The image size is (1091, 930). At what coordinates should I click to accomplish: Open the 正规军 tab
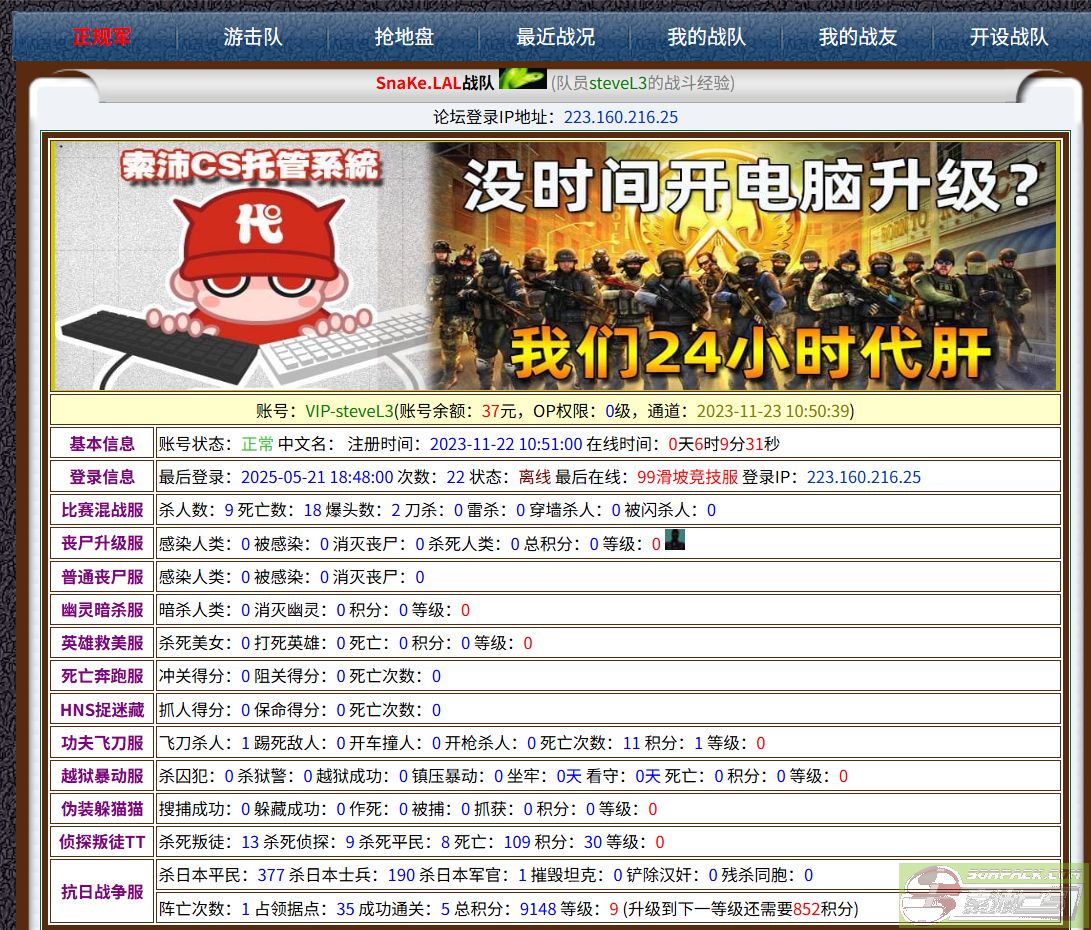(101, 37)
